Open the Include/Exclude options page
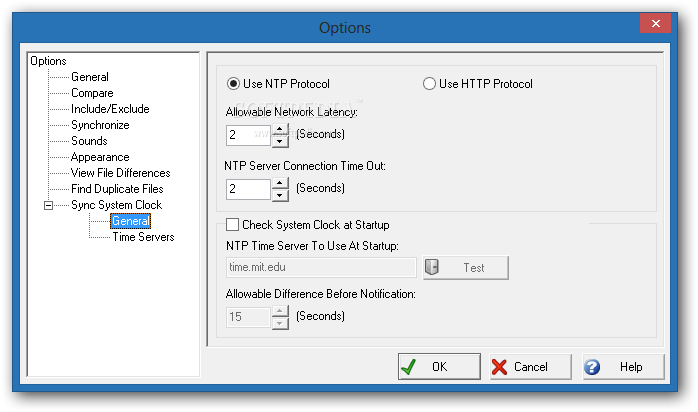The image size is (698, 412). click(x=110, y=109)
